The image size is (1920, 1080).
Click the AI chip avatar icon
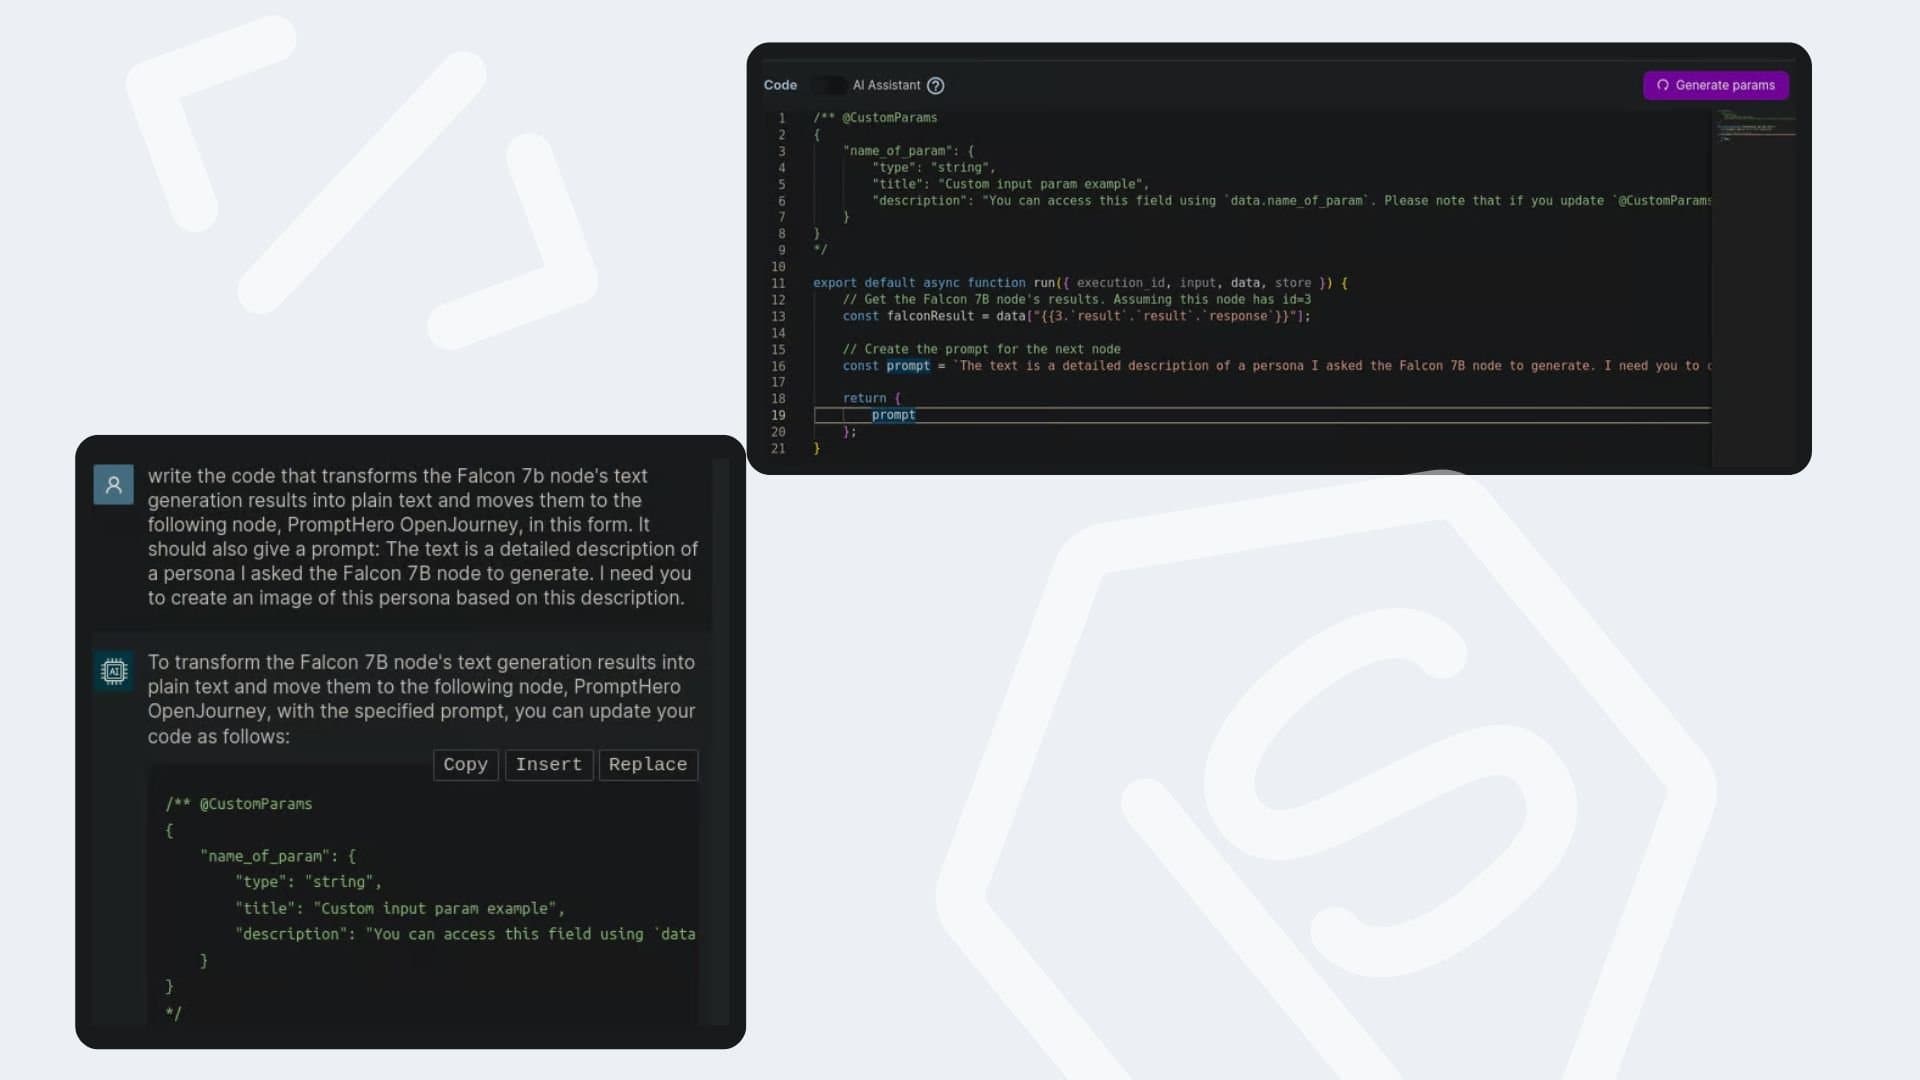click(x=114, y=671)
